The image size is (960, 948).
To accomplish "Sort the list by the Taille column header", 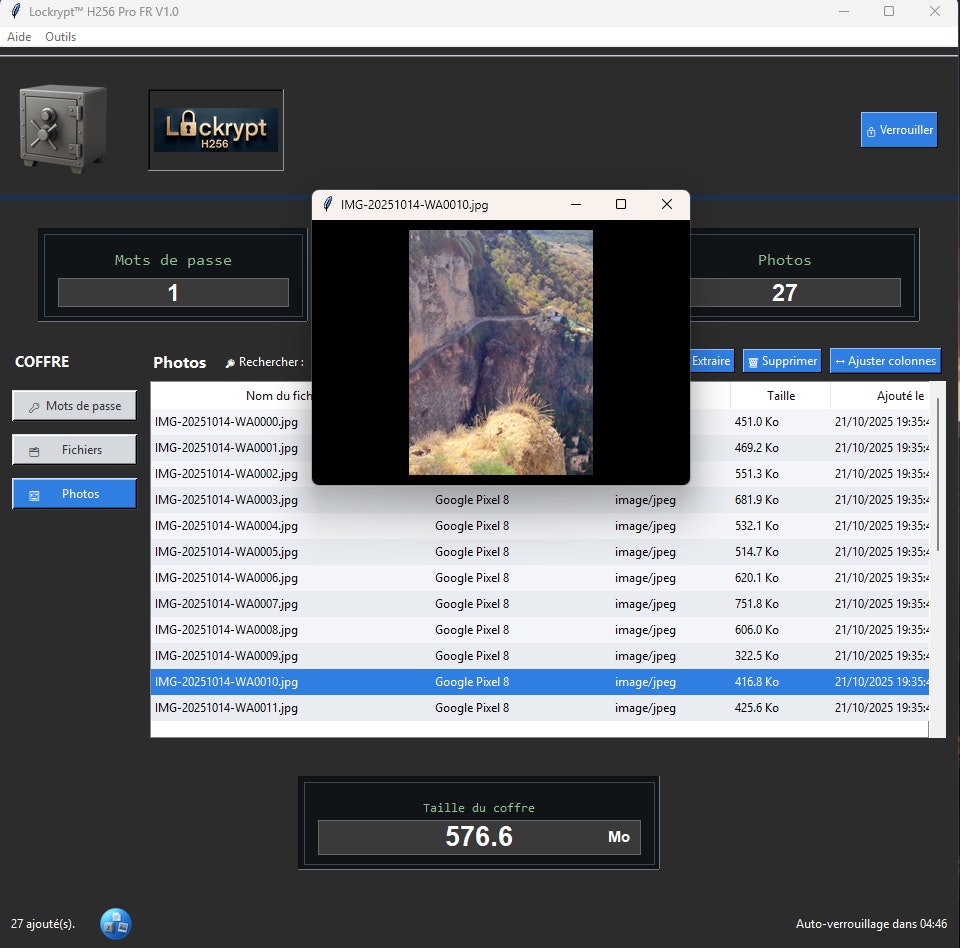I will coord(780,395).
